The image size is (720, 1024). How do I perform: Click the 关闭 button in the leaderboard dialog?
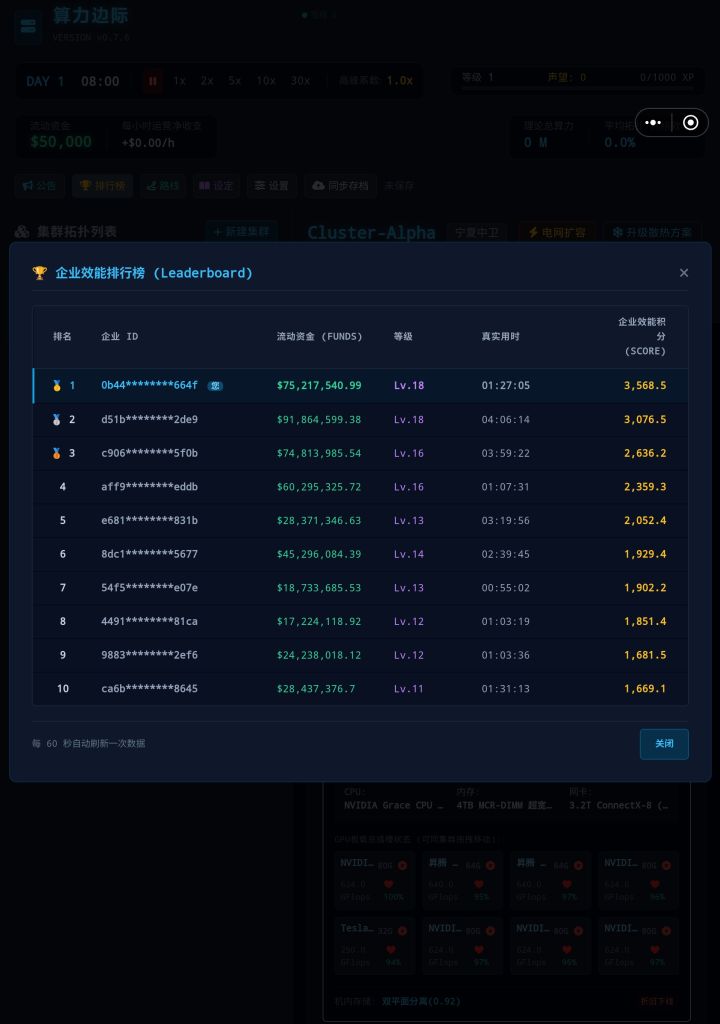click(664, 744)
